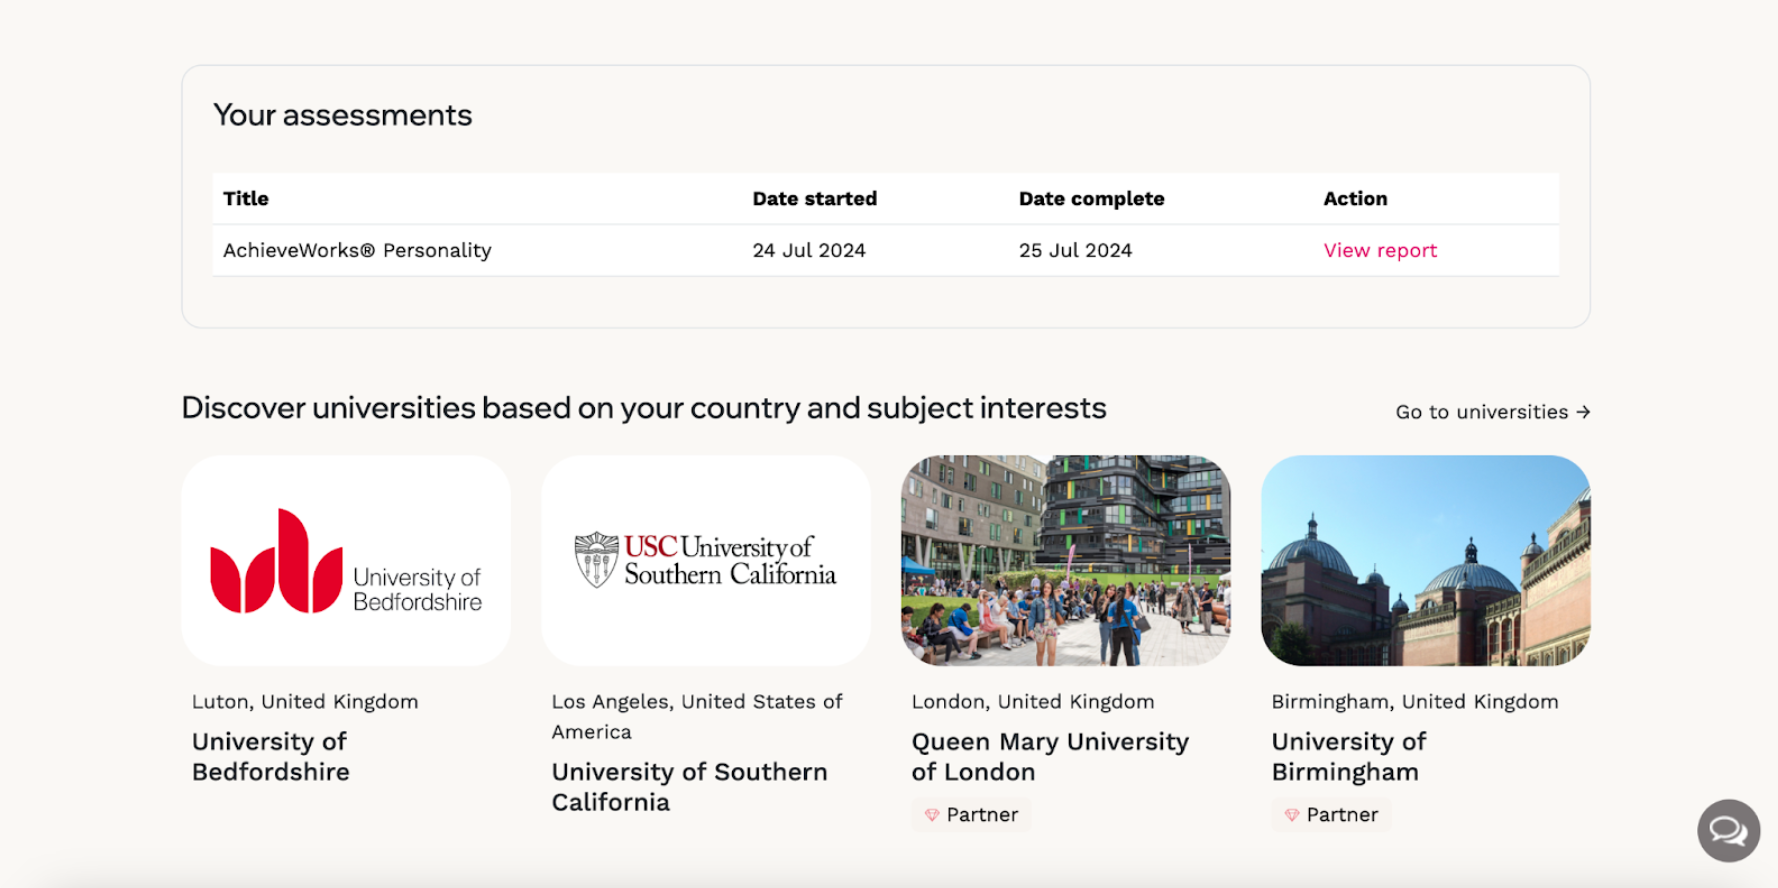
Task: Click the Date started column header
Action: point(815,198)
